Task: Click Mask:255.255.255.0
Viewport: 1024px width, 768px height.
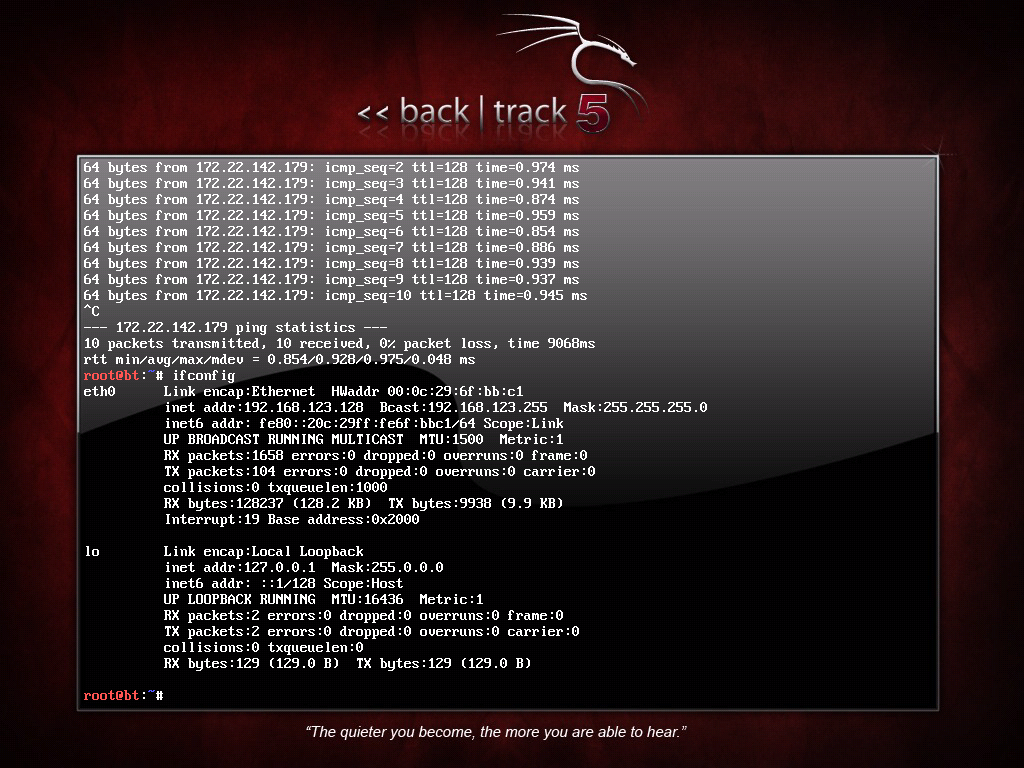Action: (635, 408)
